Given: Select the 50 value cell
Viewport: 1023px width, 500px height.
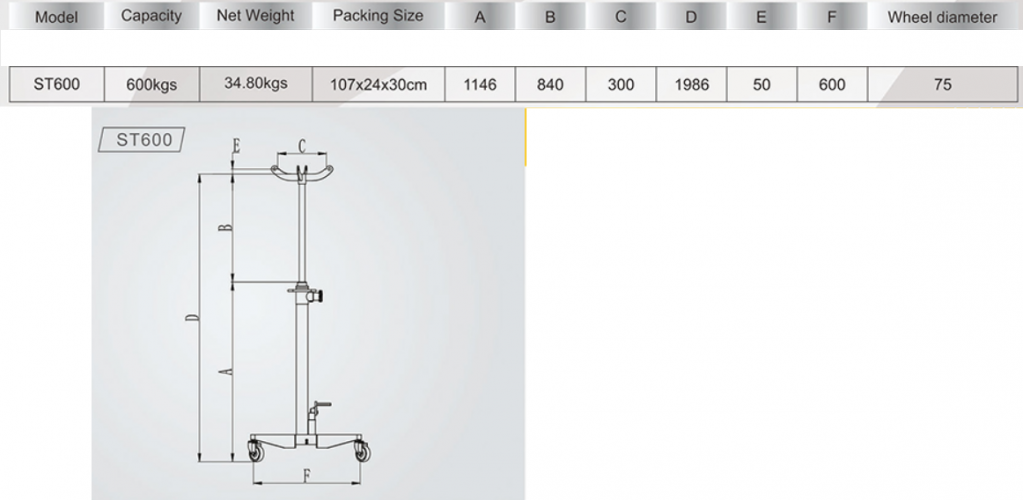Looking at the screenshot, I should (762, 84).
